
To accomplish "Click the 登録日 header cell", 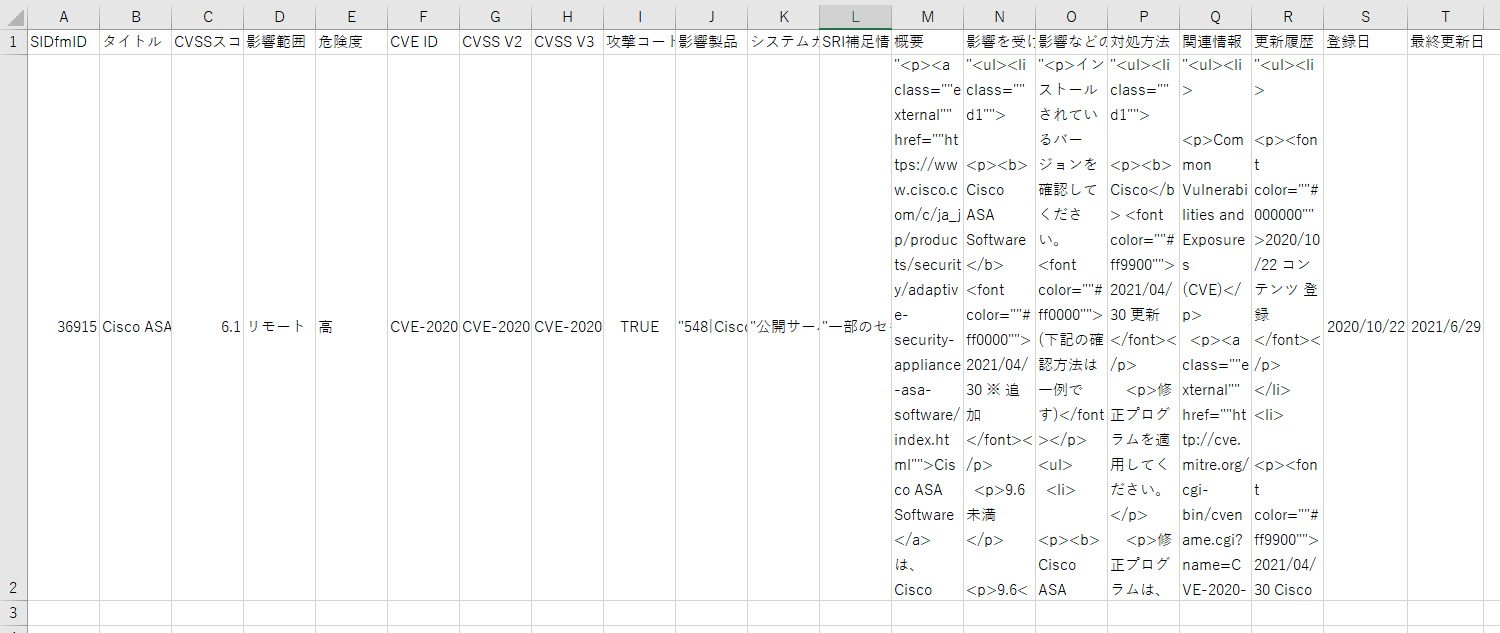I will point(1366,42).
